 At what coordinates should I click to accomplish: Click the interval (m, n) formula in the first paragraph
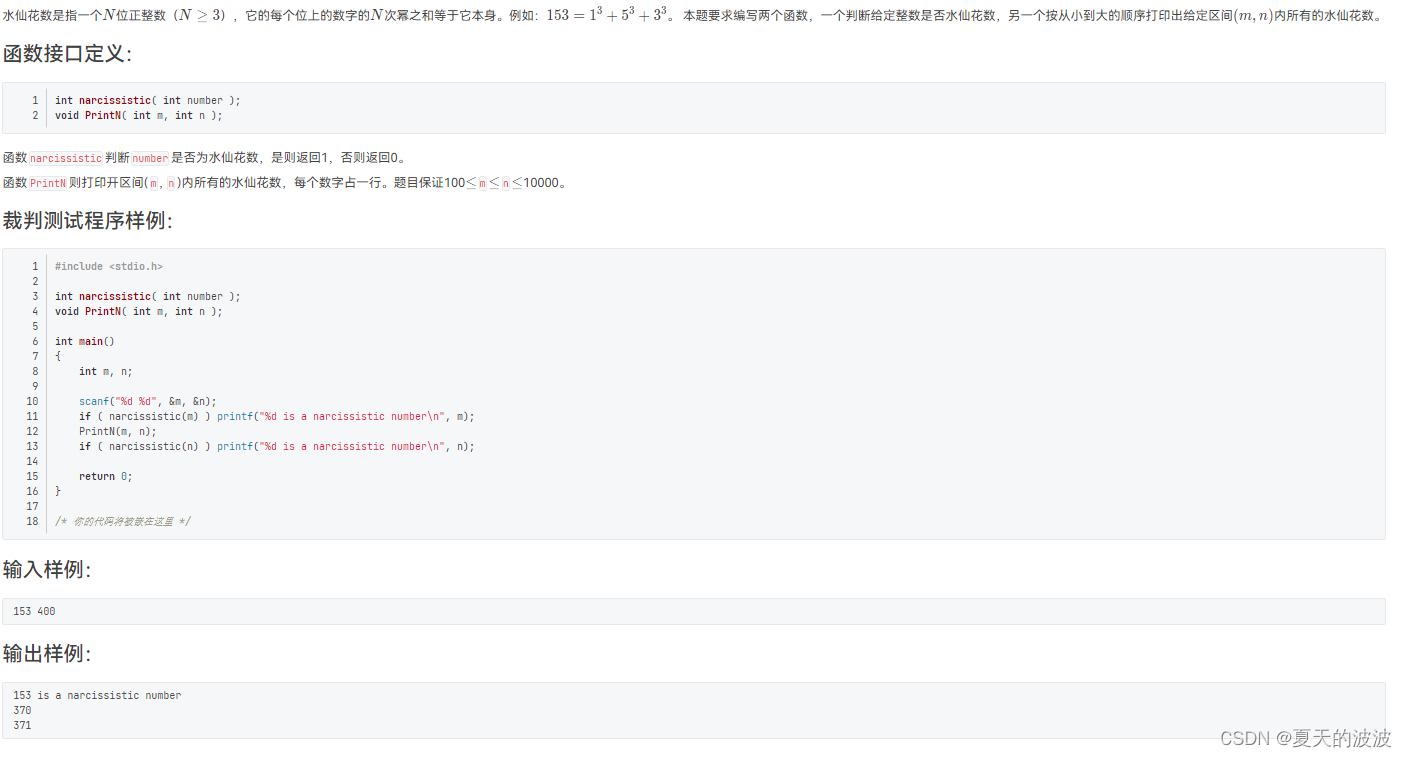coord(1254,16)
